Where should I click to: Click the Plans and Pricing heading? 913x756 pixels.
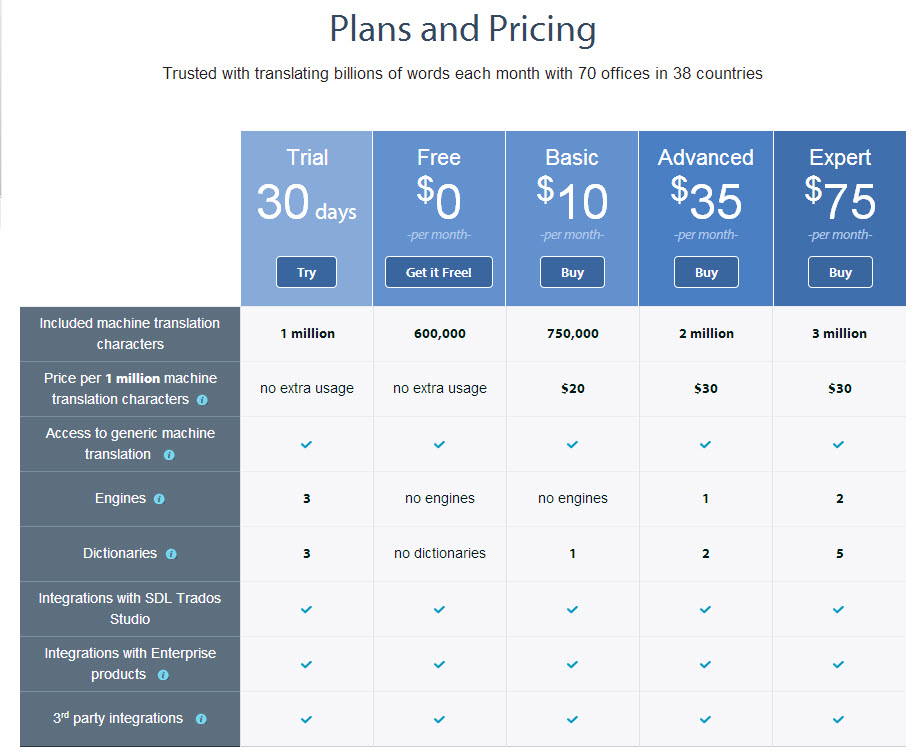point(463,29)
